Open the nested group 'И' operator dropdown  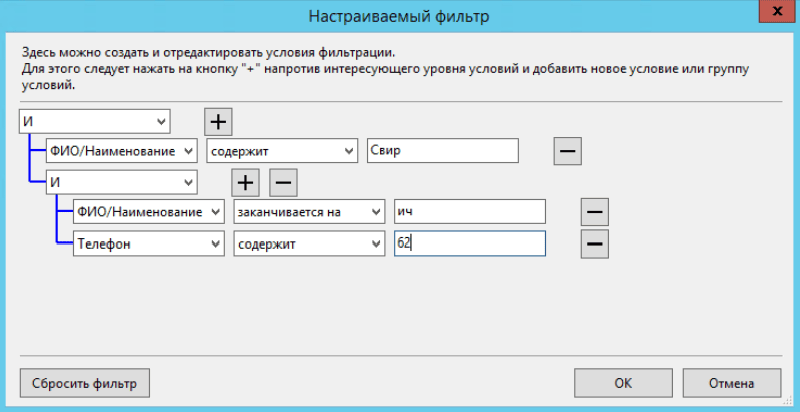point(122,182)
